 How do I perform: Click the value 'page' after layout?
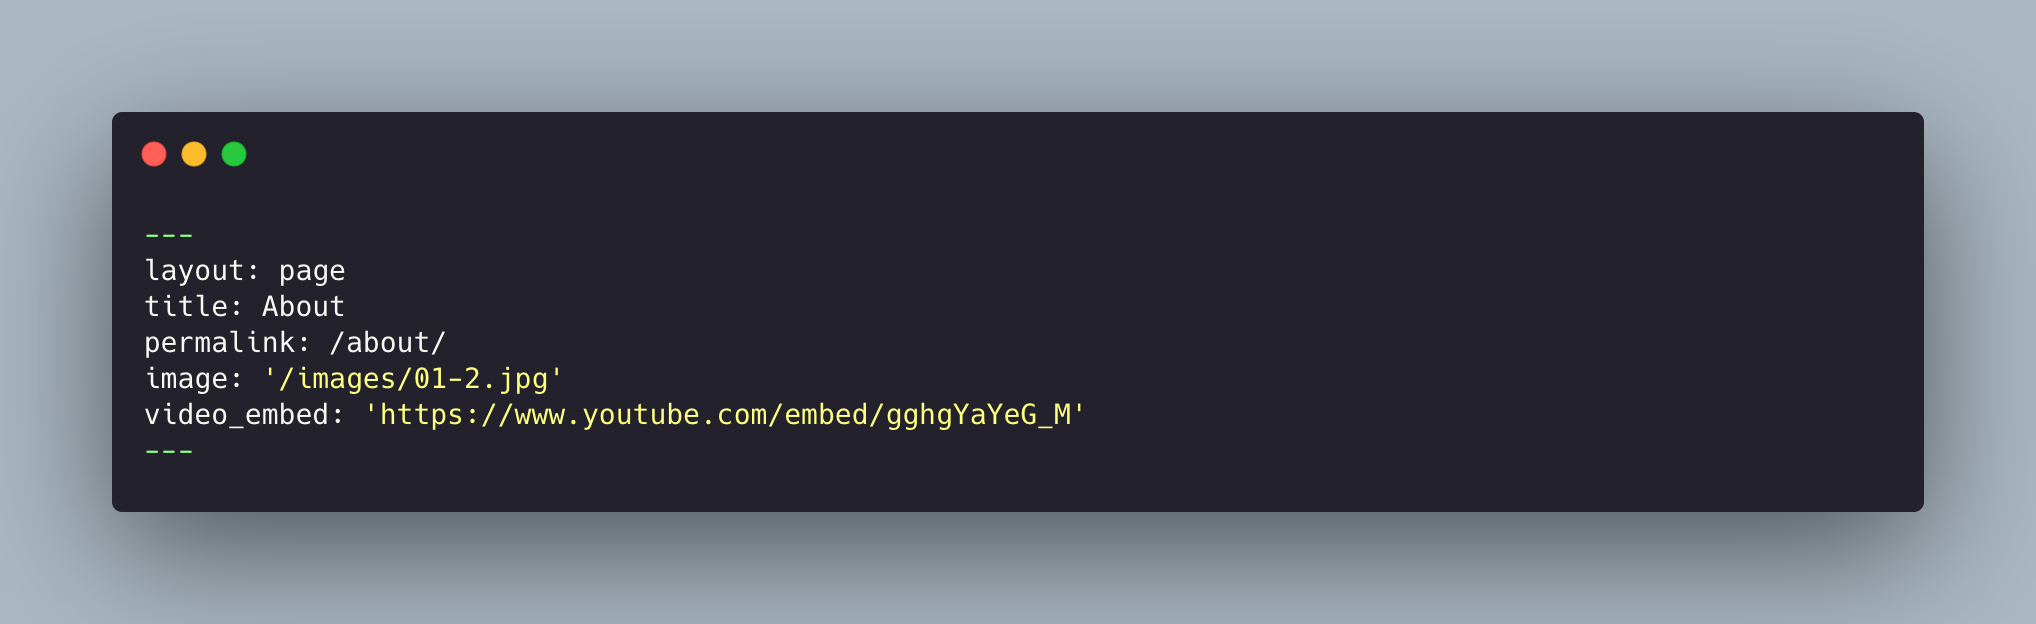312,271
